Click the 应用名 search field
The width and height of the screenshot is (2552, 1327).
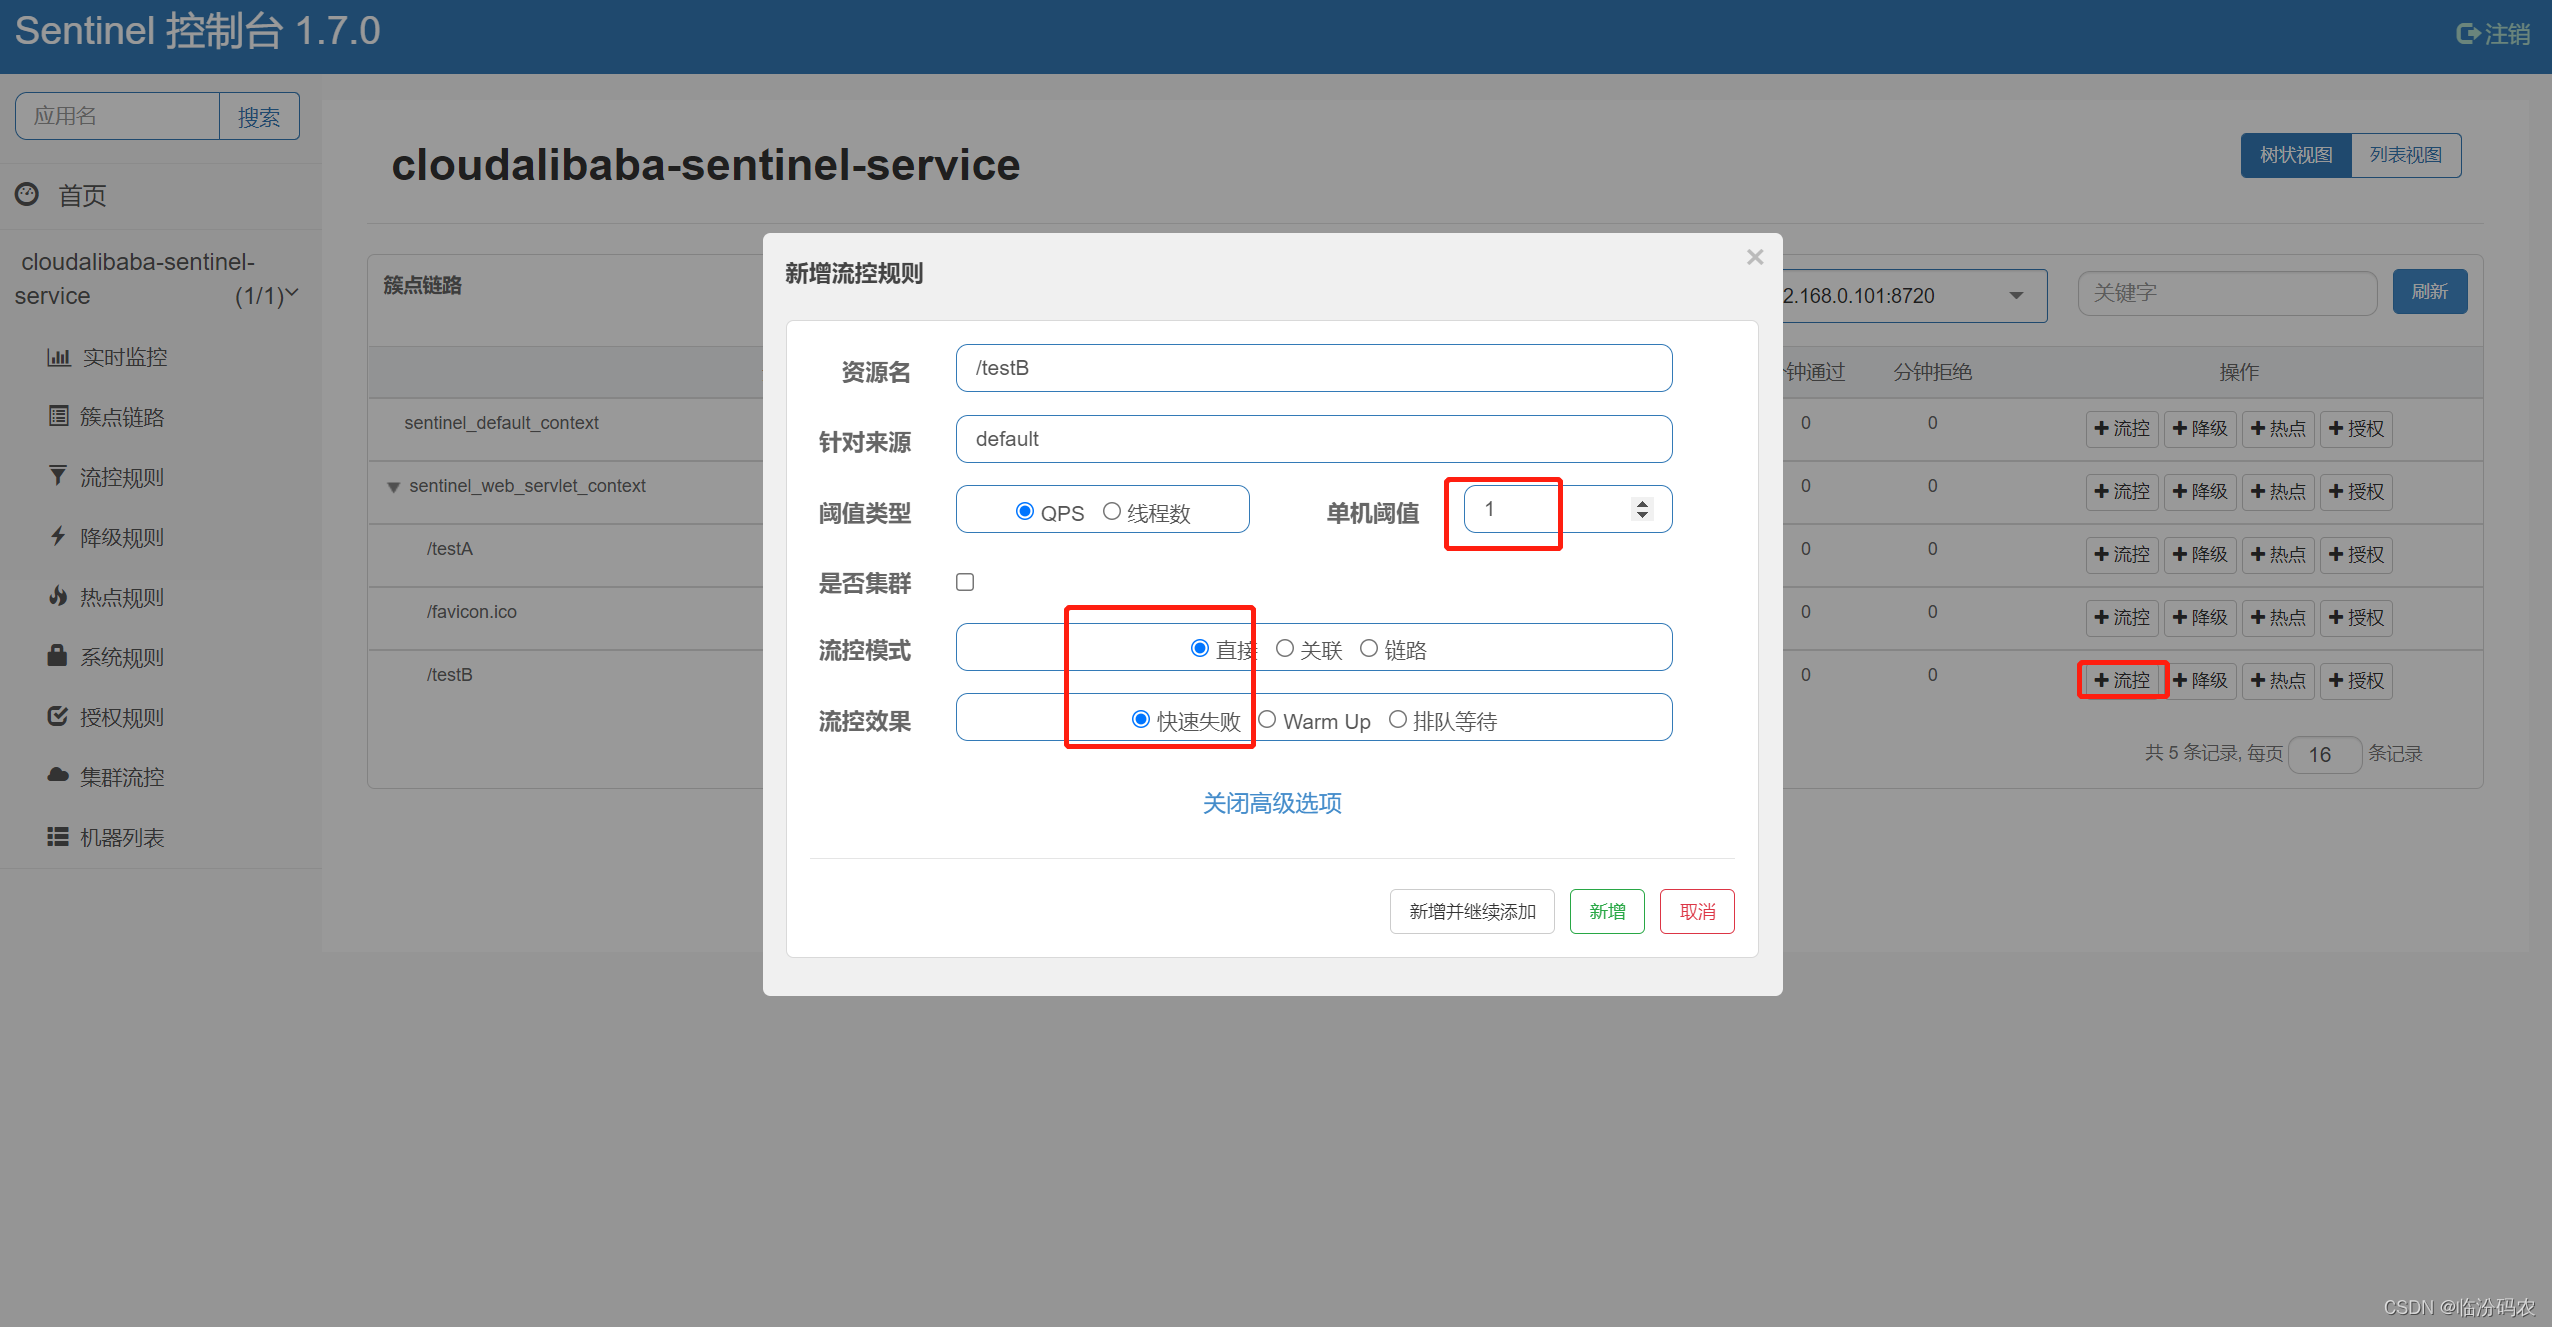117,116
